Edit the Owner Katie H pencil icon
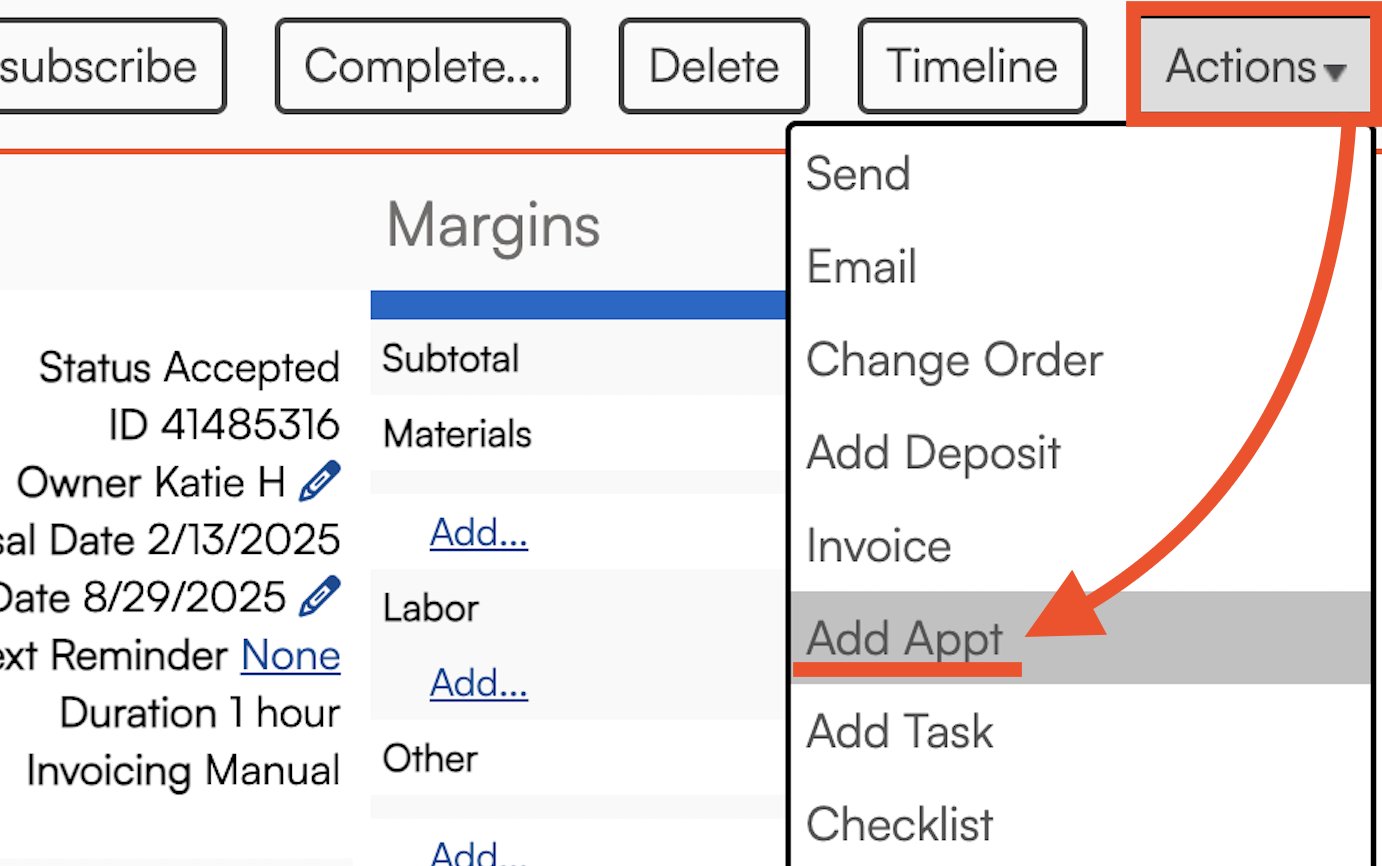 [x=319, y=481]
